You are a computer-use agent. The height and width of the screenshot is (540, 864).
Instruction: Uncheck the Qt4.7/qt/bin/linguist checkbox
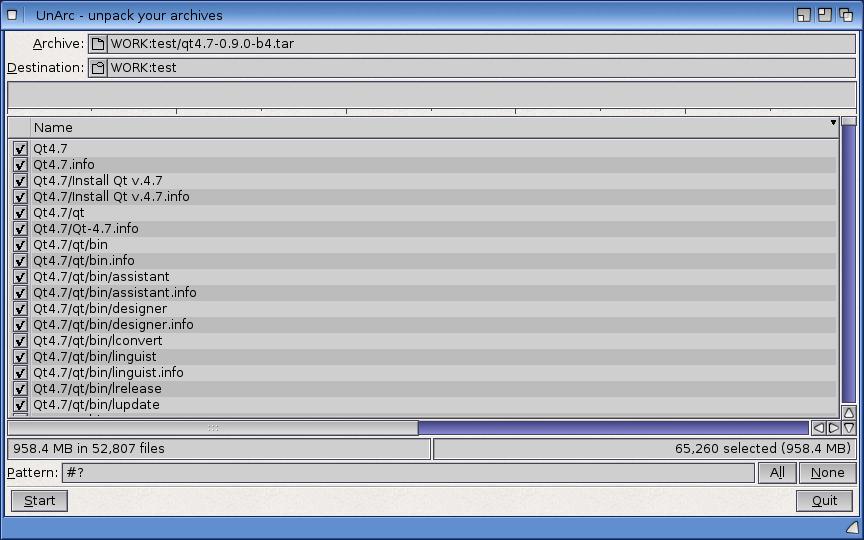click(x=20, y=357)
